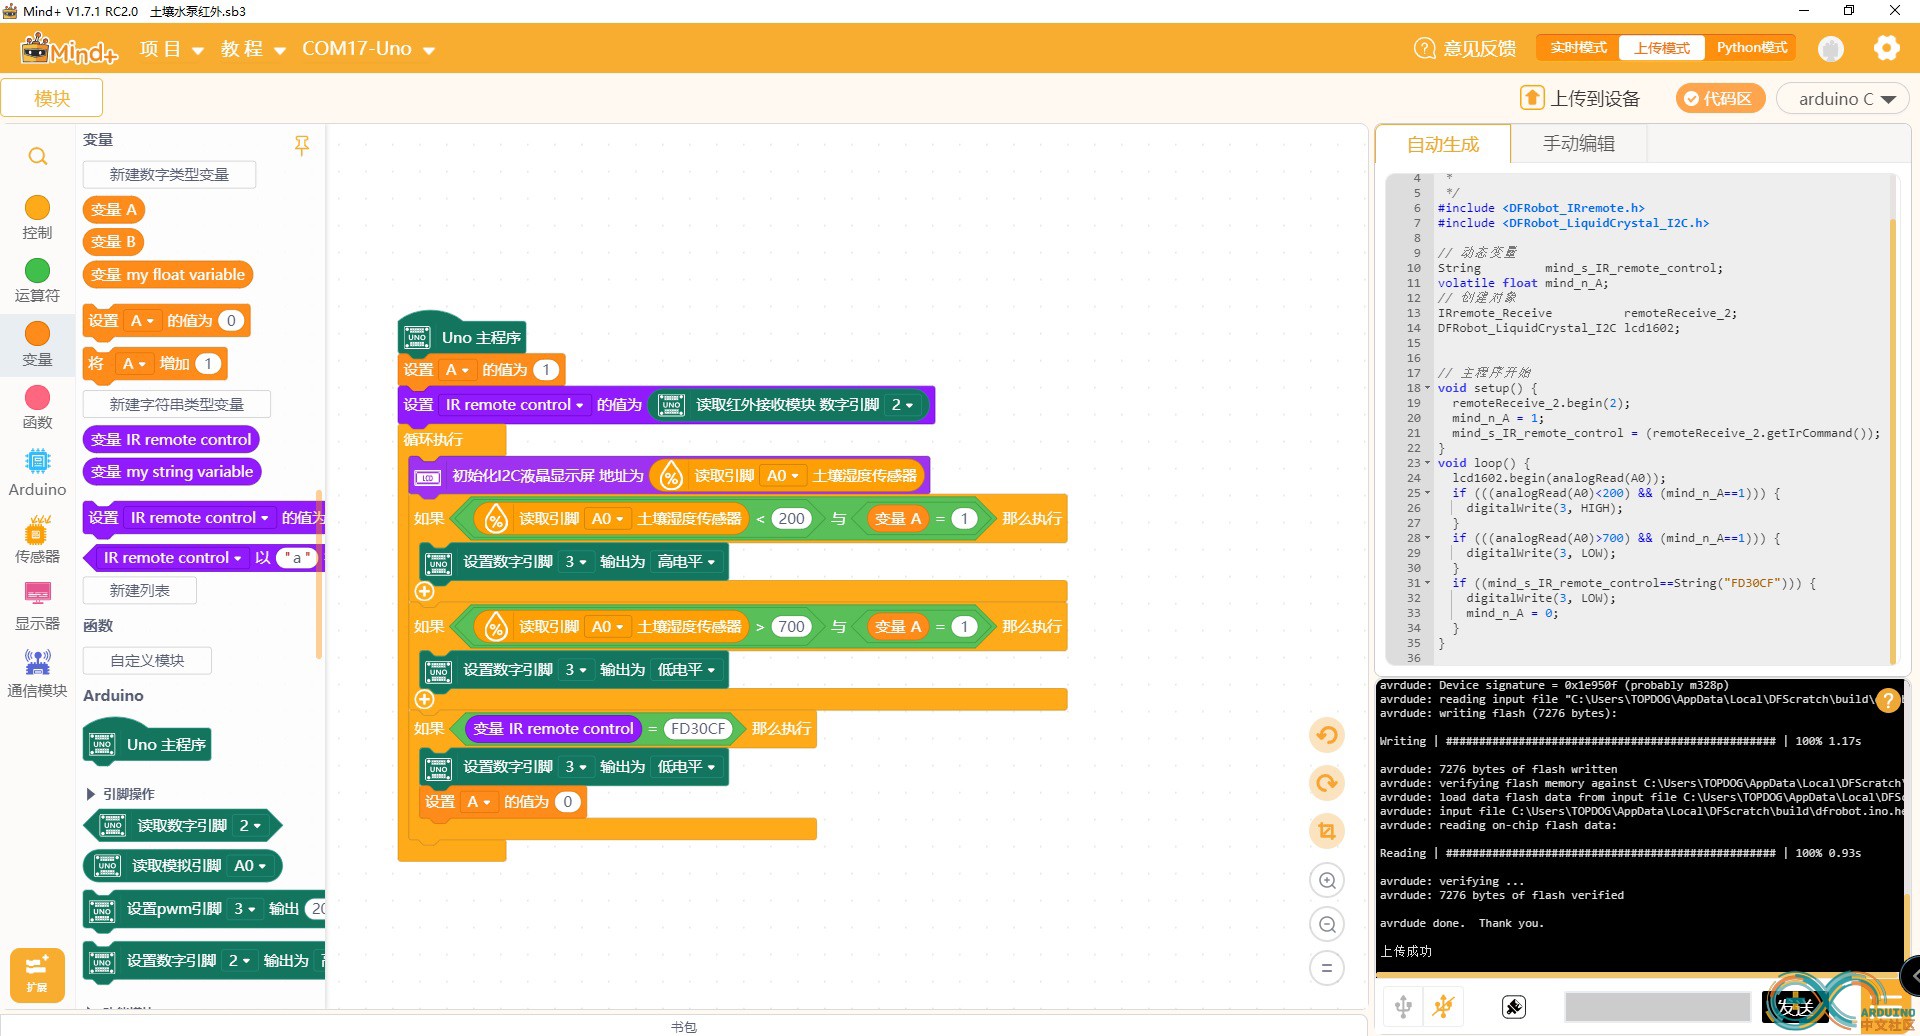Open the 项目 menu
Viewport: 1920px width, 1036px height.
click(x=171, y=49)
